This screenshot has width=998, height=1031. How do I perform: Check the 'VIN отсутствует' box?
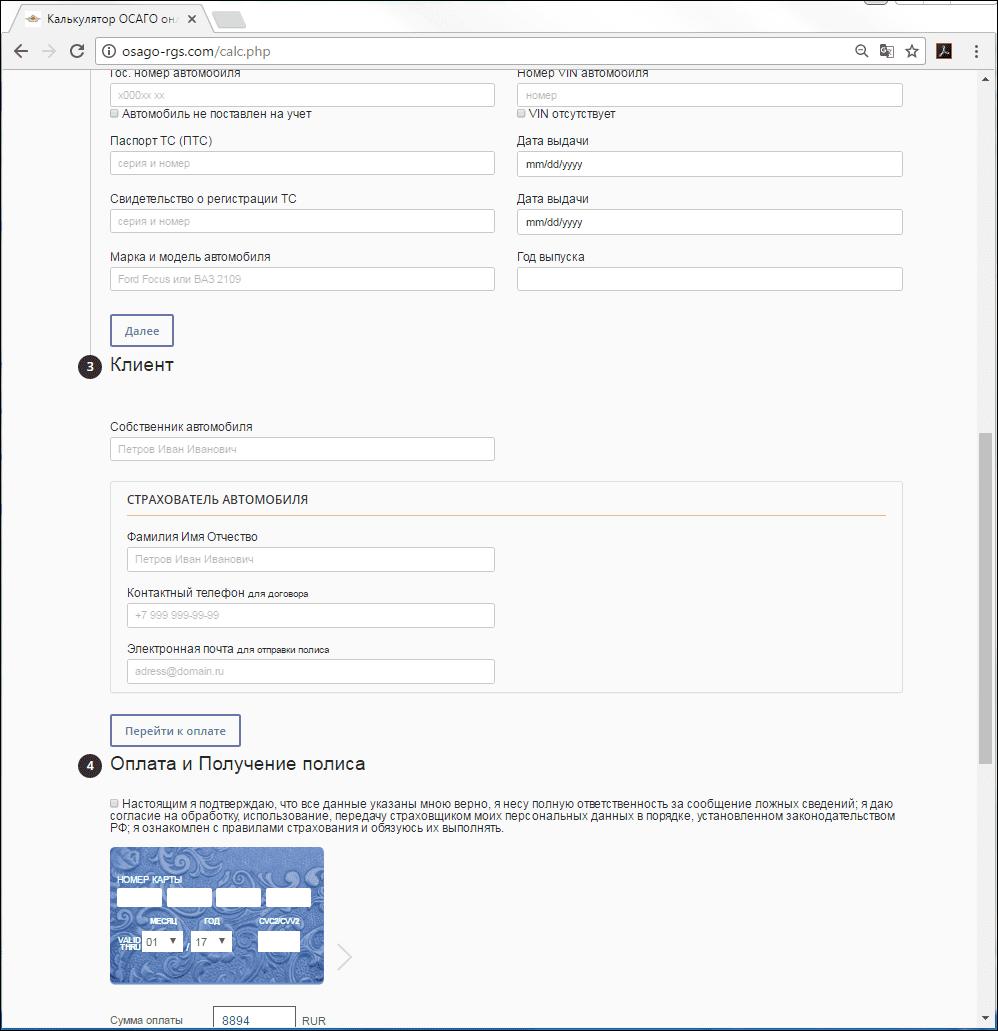click(x=521, y=114)
